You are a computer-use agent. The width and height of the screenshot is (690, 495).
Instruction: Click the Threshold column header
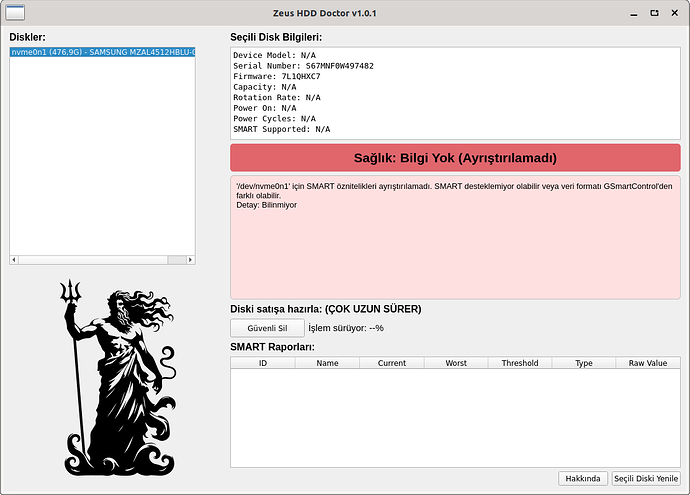[520, 363]
